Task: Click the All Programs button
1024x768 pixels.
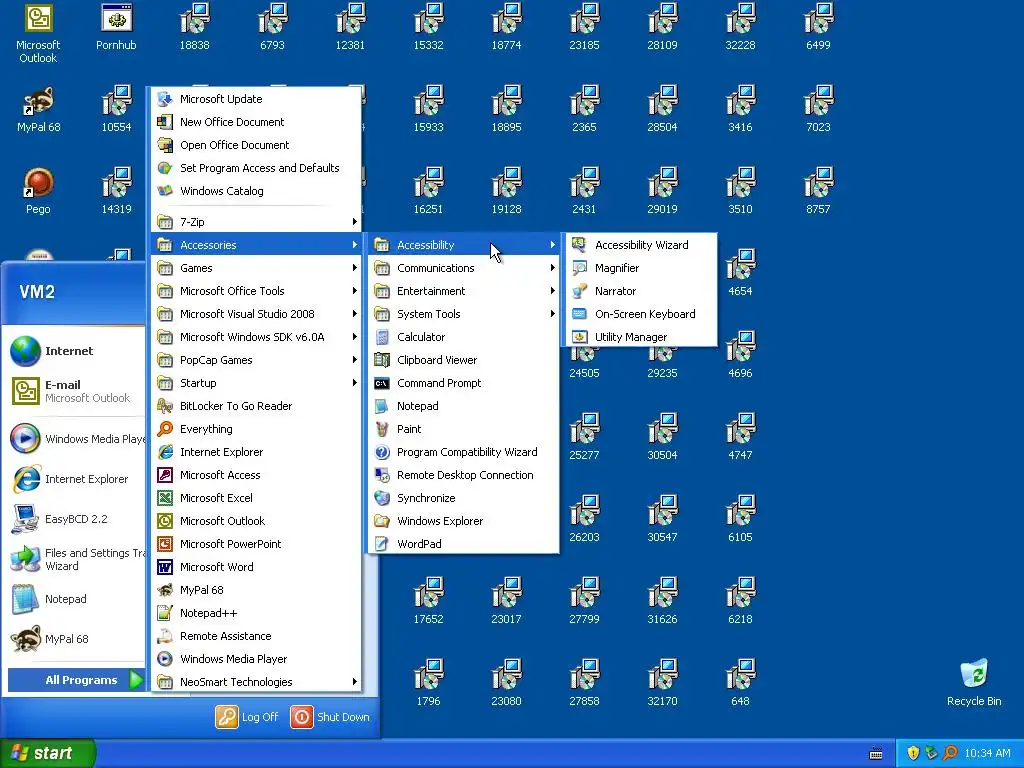Action: (76, 680)
